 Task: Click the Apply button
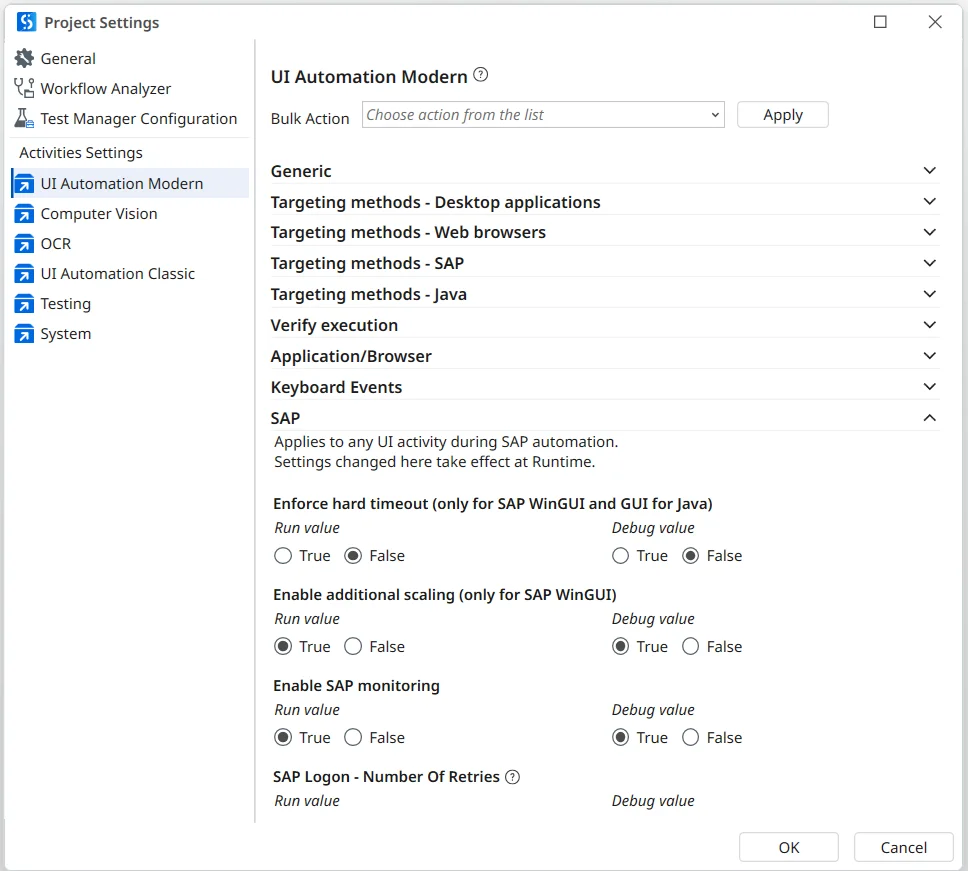[x=783, y=115]
